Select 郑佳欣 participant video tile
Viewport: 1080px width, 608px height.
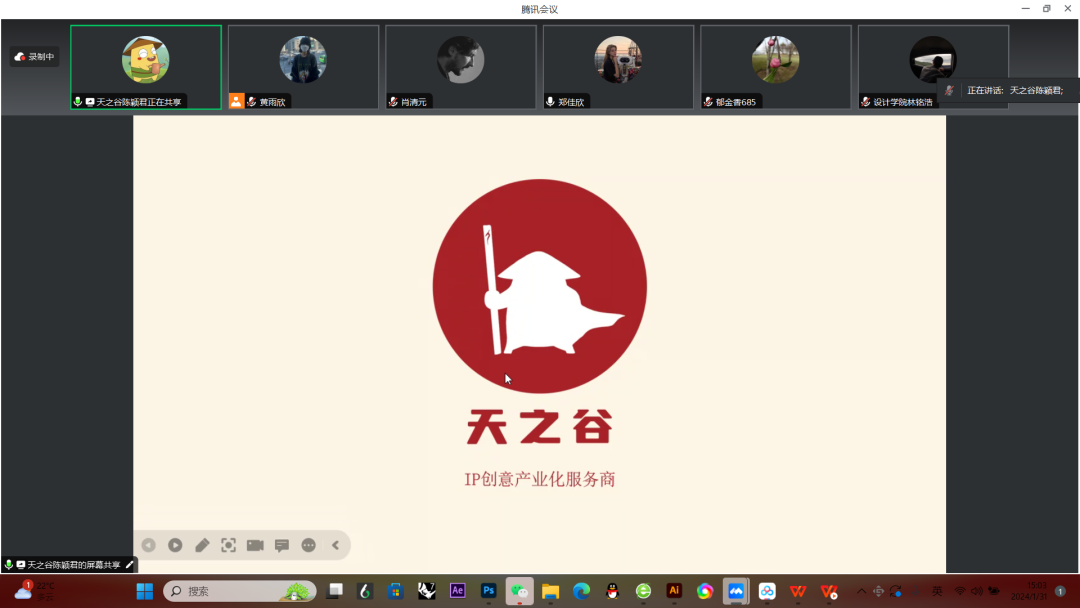click(x=618, y=66)
